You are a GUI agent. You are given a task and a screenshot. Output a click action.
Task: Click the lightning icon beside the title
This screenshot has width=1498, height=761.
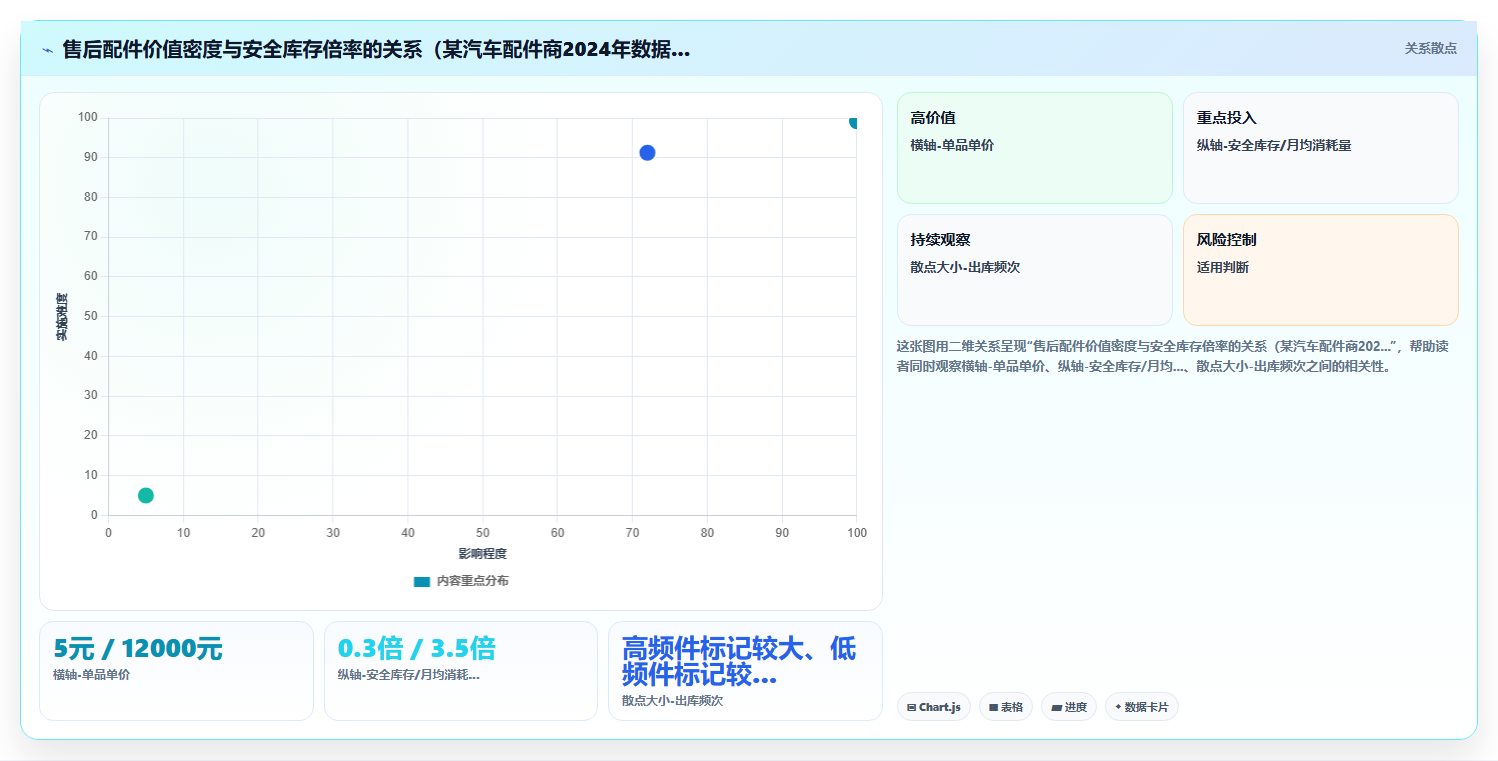48,50
